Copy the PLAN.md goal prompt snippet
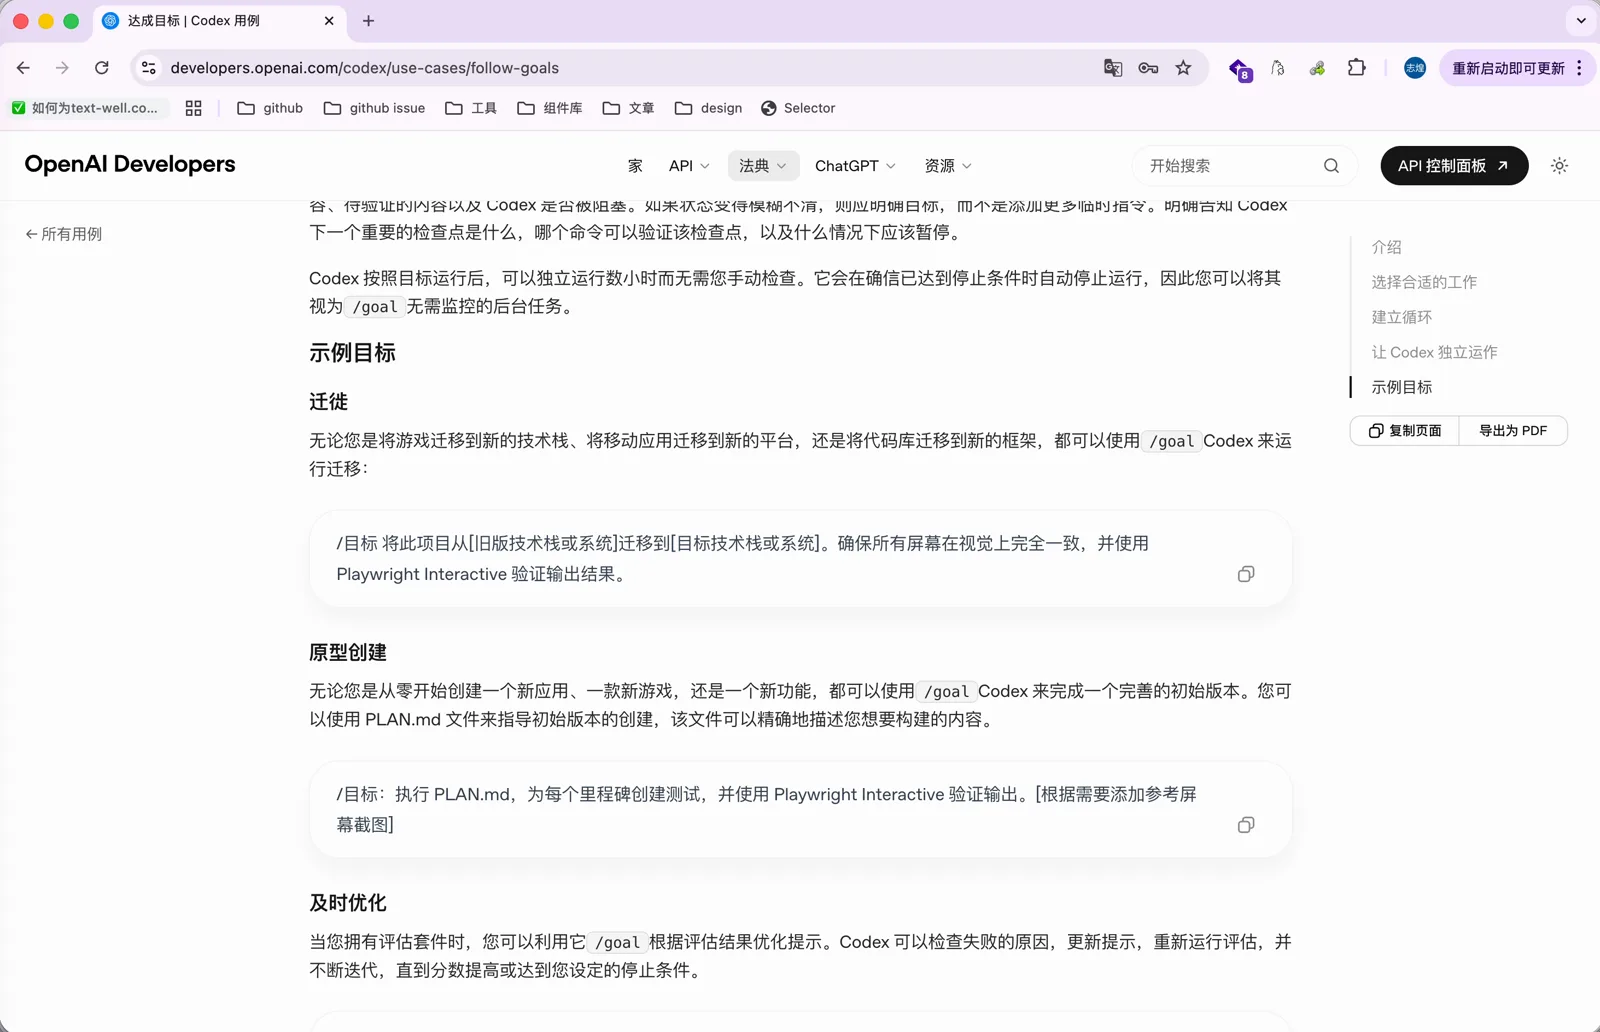The image size is (1600, 1032). coord(1246,825)
